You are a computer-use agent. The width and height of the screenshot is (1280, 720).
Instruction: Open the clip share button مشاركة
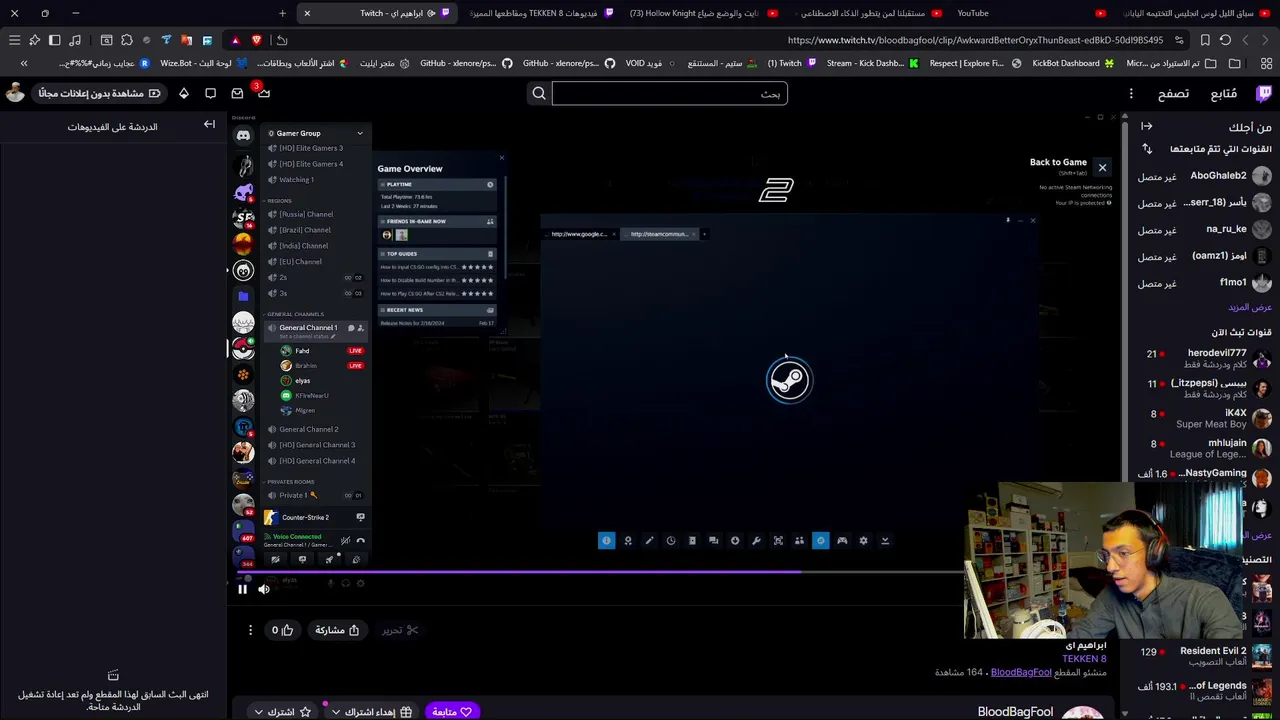[337, 630]
